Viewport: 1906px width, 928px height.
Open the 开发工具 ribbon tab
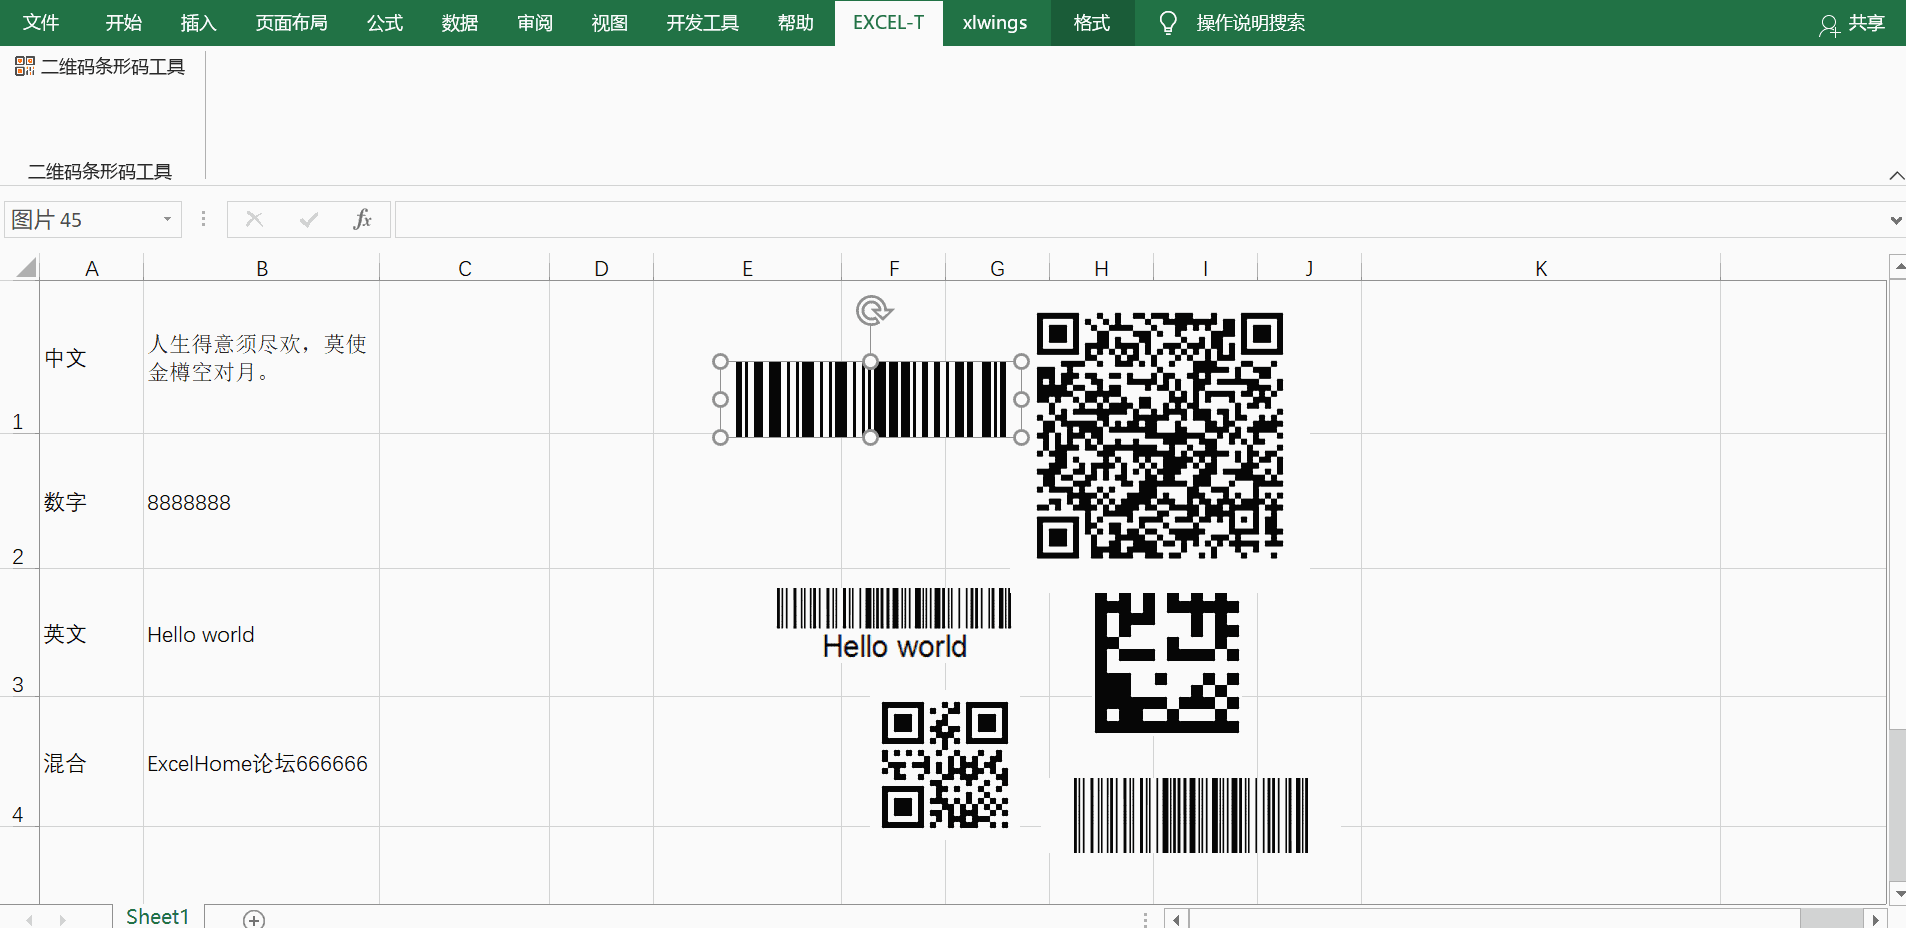(702, 23)
